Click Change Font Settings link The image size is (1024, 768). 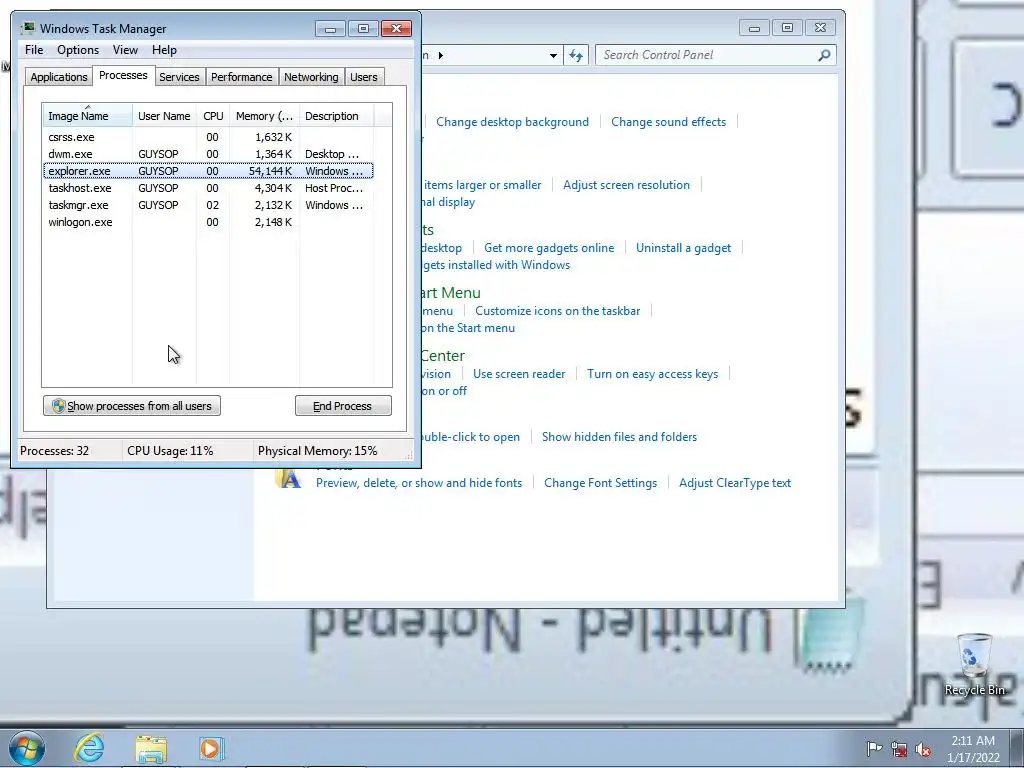pos(600,483)
